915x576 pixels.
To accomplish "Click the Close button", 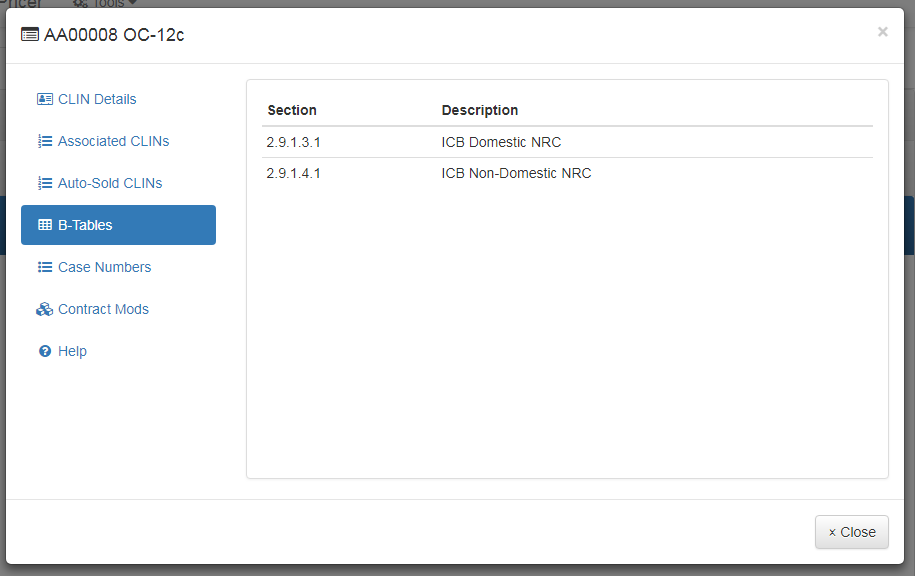I will (x=851, y=531).
